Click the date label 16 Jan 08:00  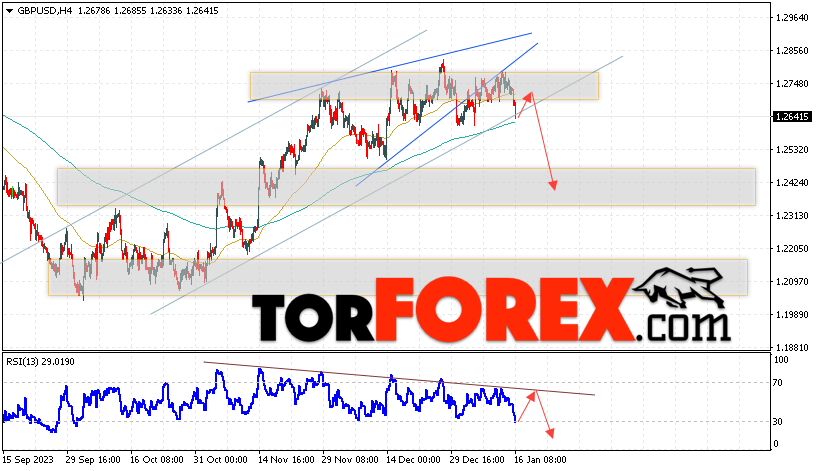click(540, 460)
